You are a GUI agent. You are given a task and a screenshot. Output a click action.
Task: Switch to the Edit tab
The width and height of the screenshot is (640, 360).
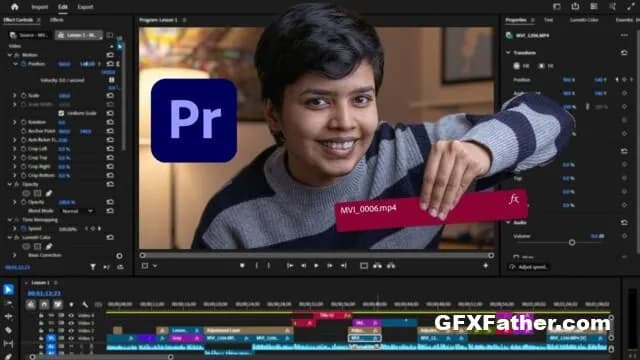click(63, 7)
